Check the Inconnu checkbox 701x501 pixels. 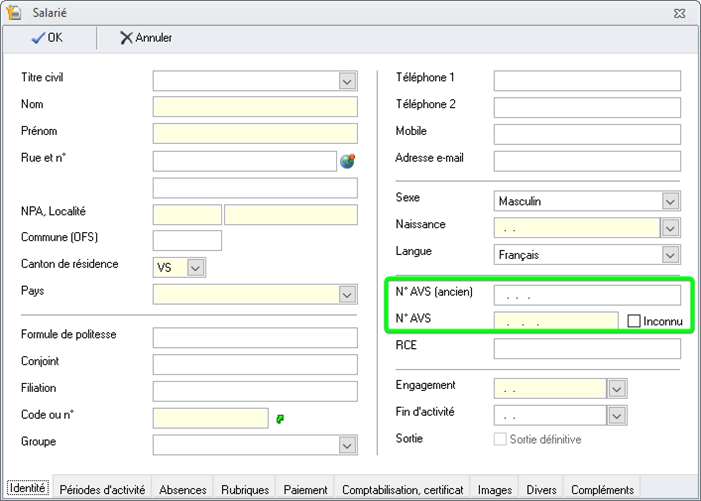[x=634, y=321]
